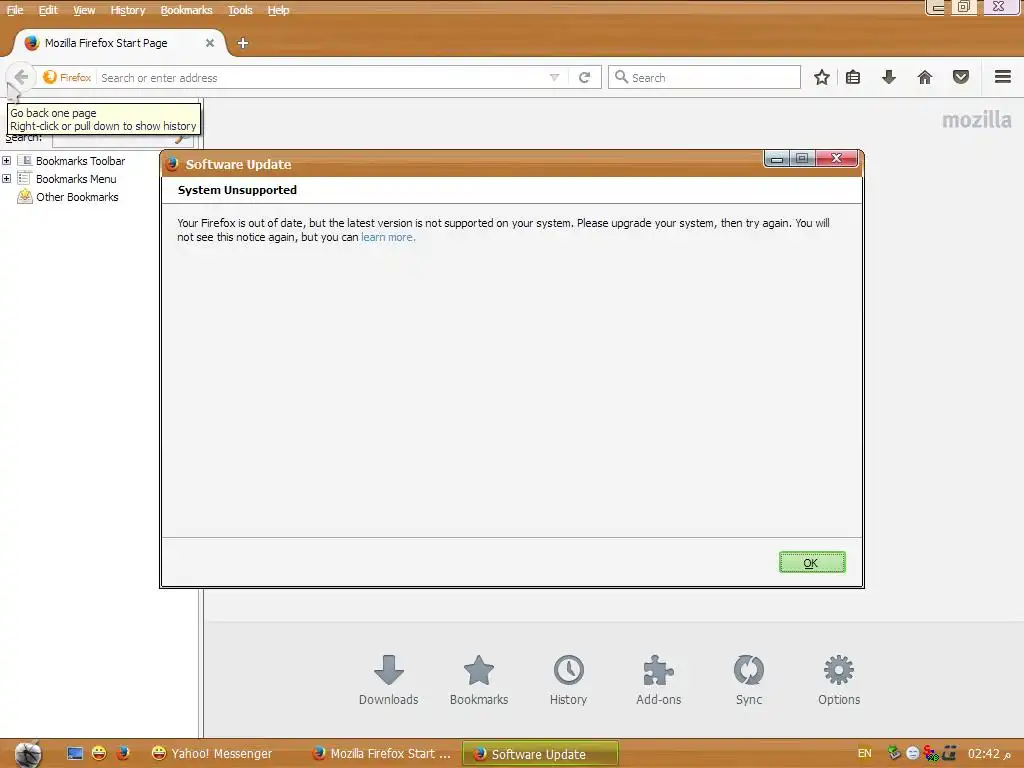
Task: Open Options from the start page
Action: tap(839, 680)
